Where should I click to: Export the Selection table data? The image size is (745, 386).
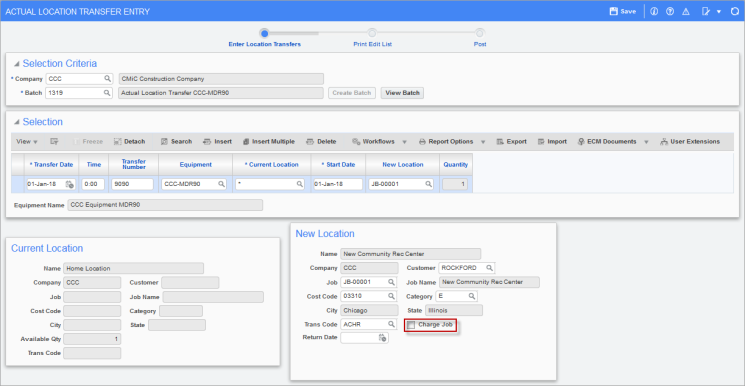[512, 141]
